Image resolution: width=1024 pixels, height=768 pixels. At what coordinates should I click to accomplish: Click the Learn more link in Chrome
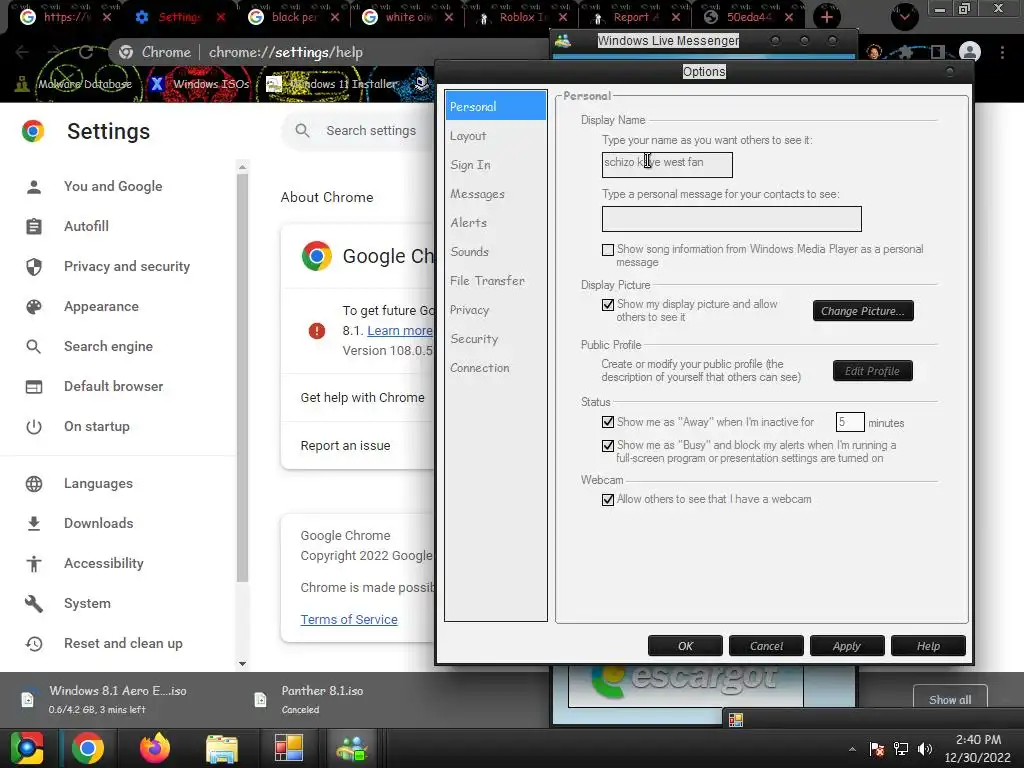(x=400, y=330)
